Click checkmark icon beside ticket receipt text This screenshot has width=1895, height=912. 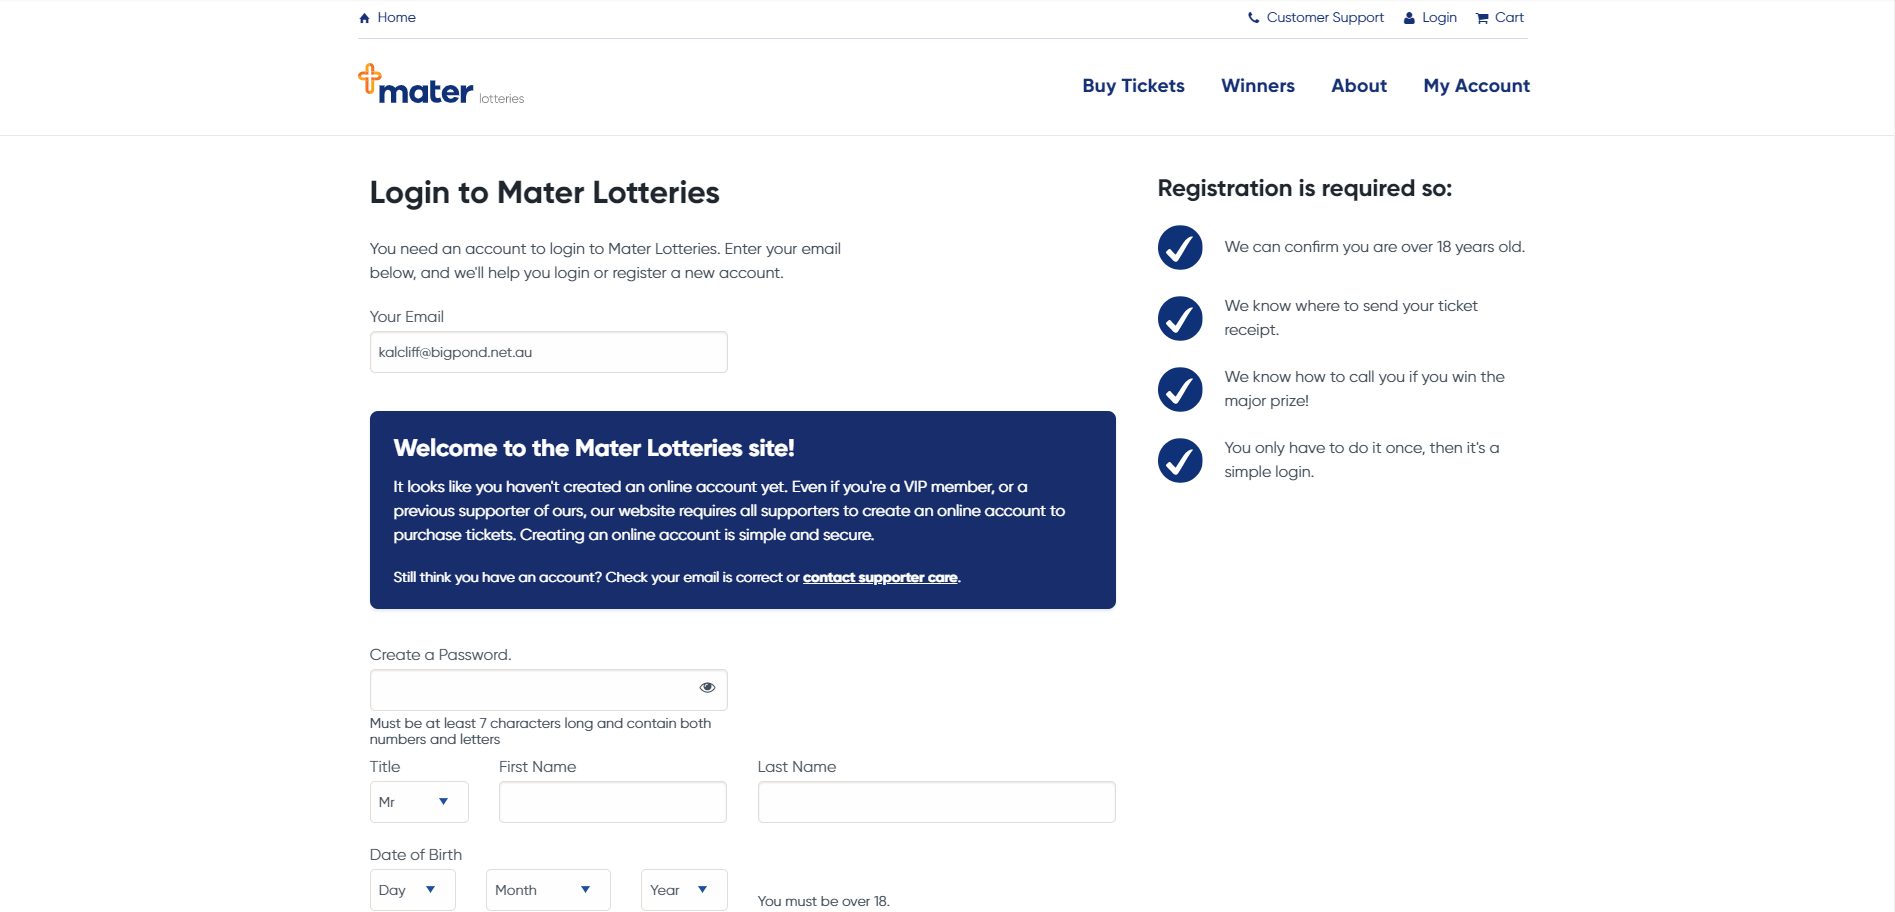(x=1180, y=318)
